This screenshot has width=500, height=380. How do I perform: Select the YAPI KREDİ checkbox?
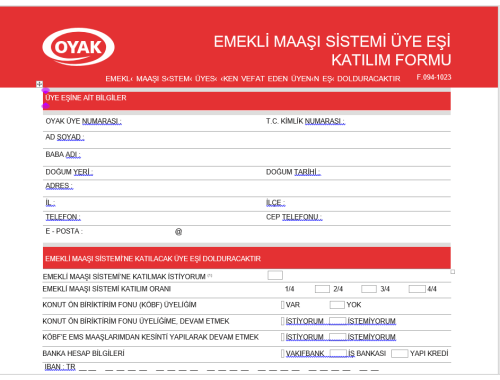point(399,353)
